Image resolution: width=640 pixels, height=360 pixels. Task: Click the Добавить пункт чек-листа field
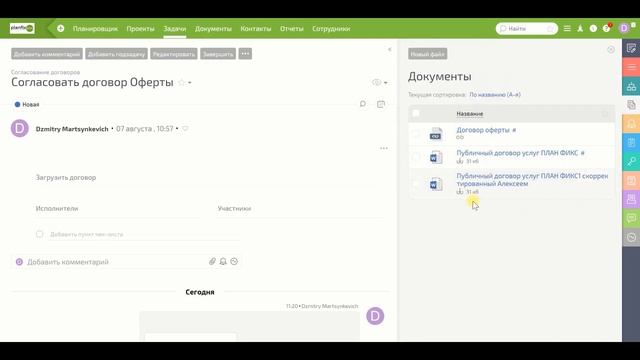click(143, 234)
